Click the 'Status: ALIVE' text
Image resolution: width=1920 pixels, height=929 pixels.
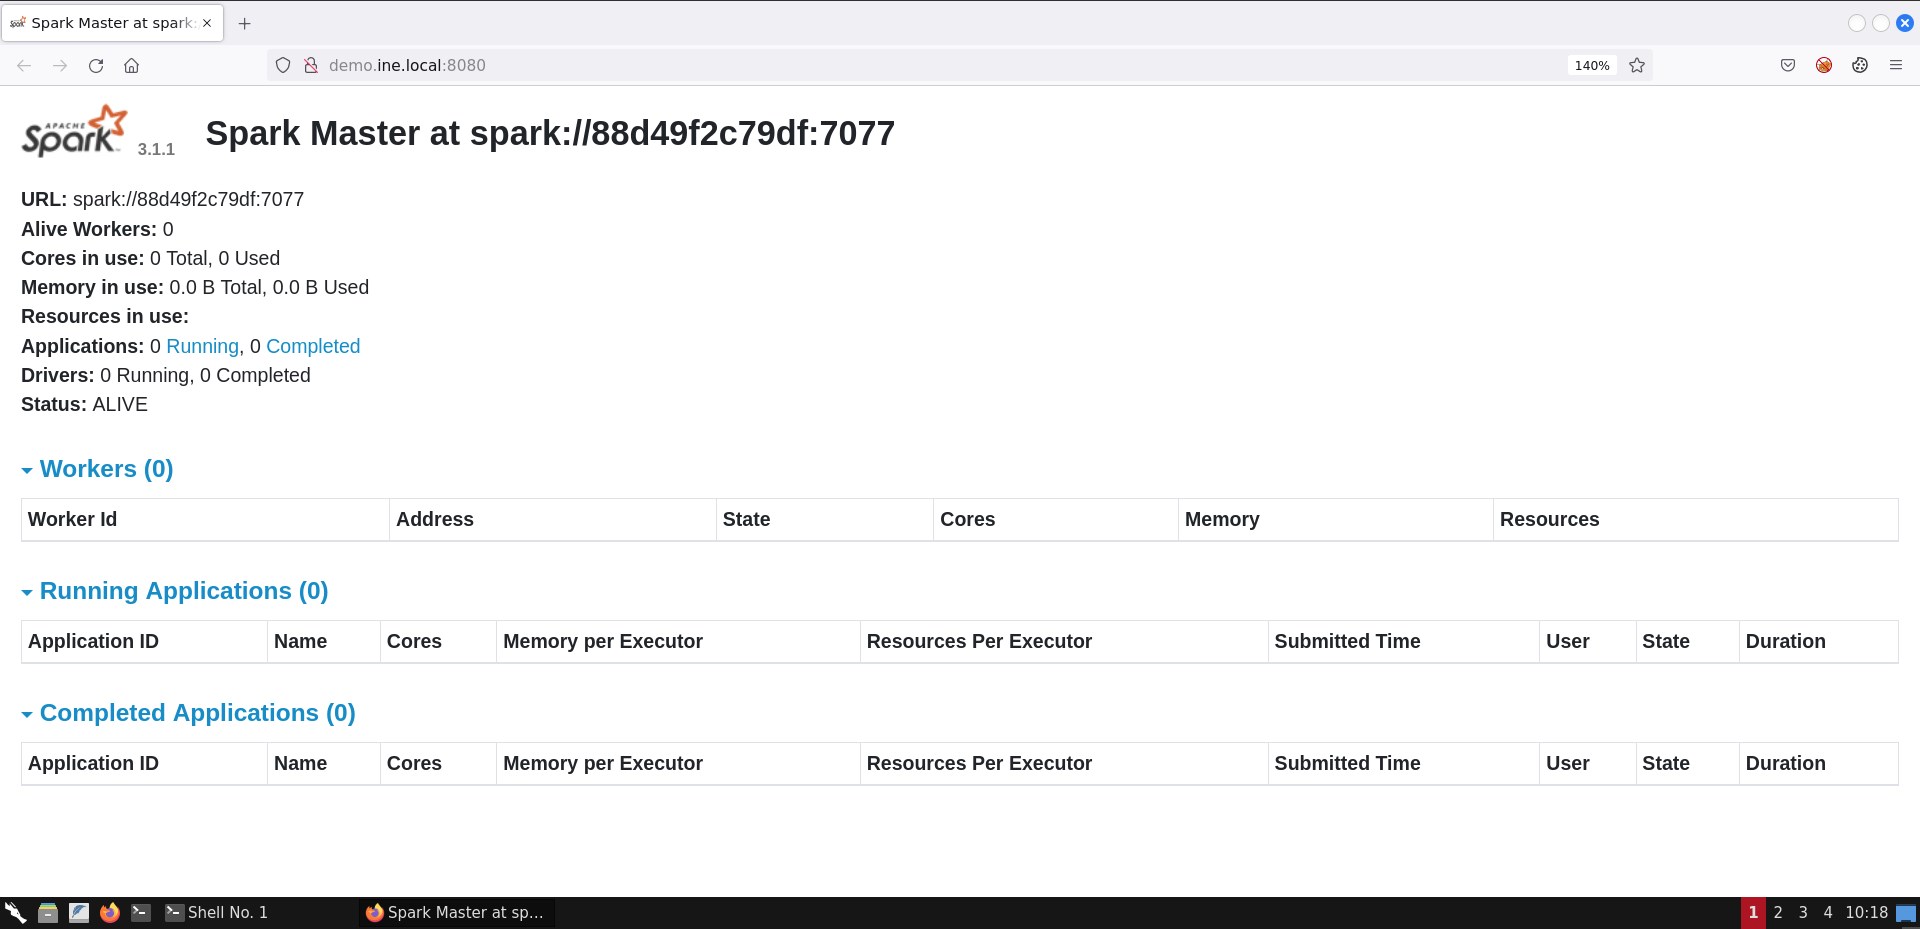84,404
